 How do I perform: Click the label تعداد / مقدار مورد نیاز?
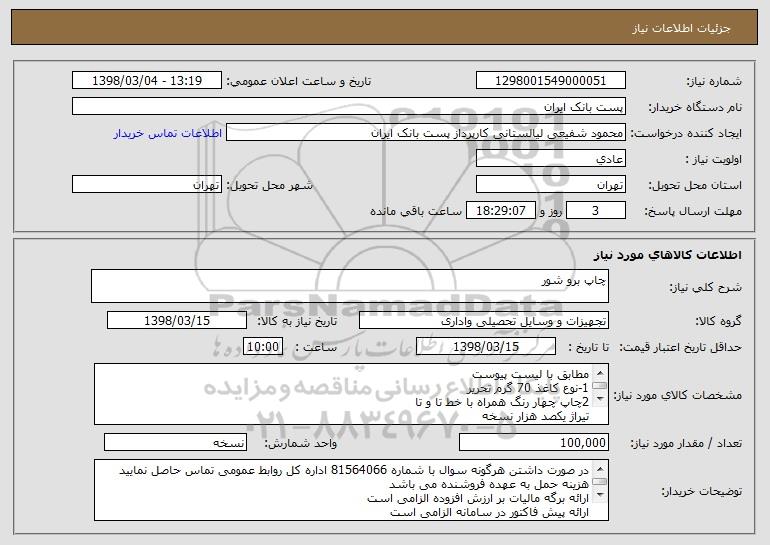tap(686, 443)
